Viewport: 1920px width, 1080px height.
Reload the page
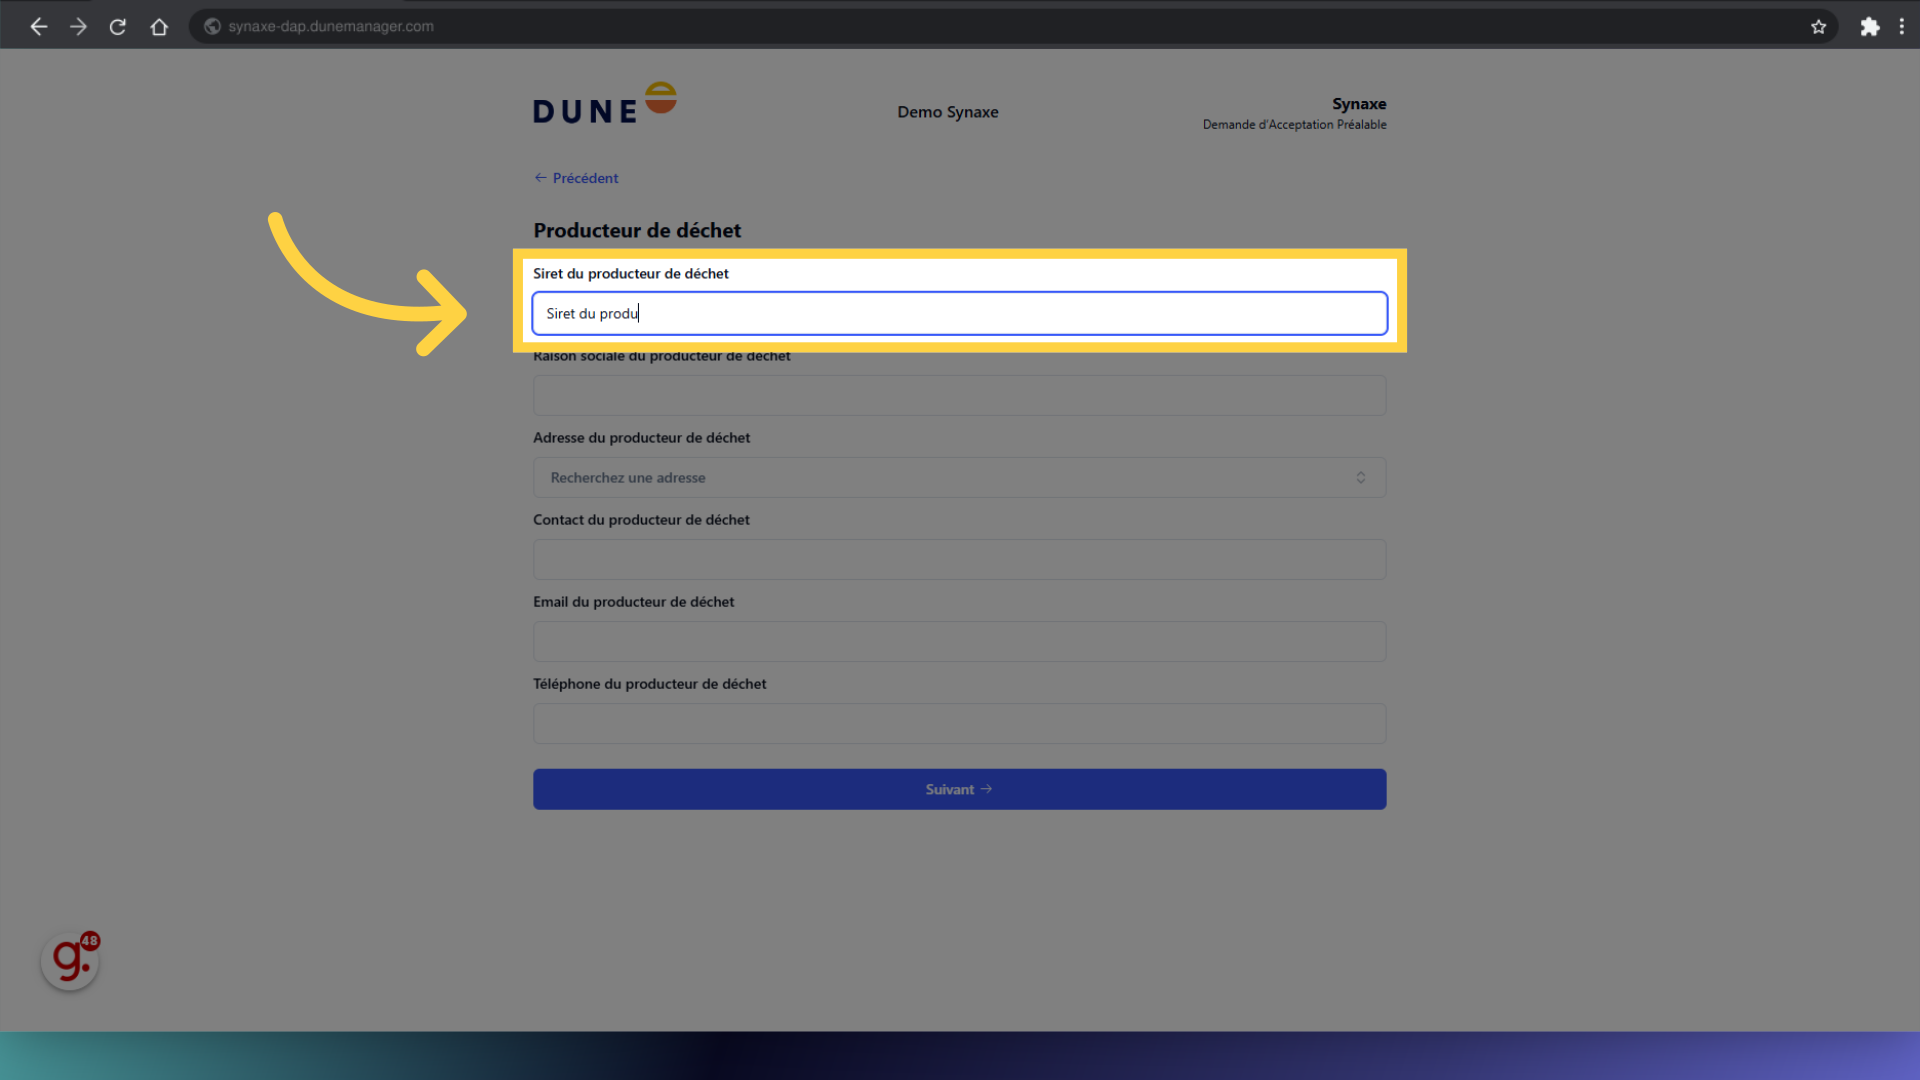click(x=118, y=27)
